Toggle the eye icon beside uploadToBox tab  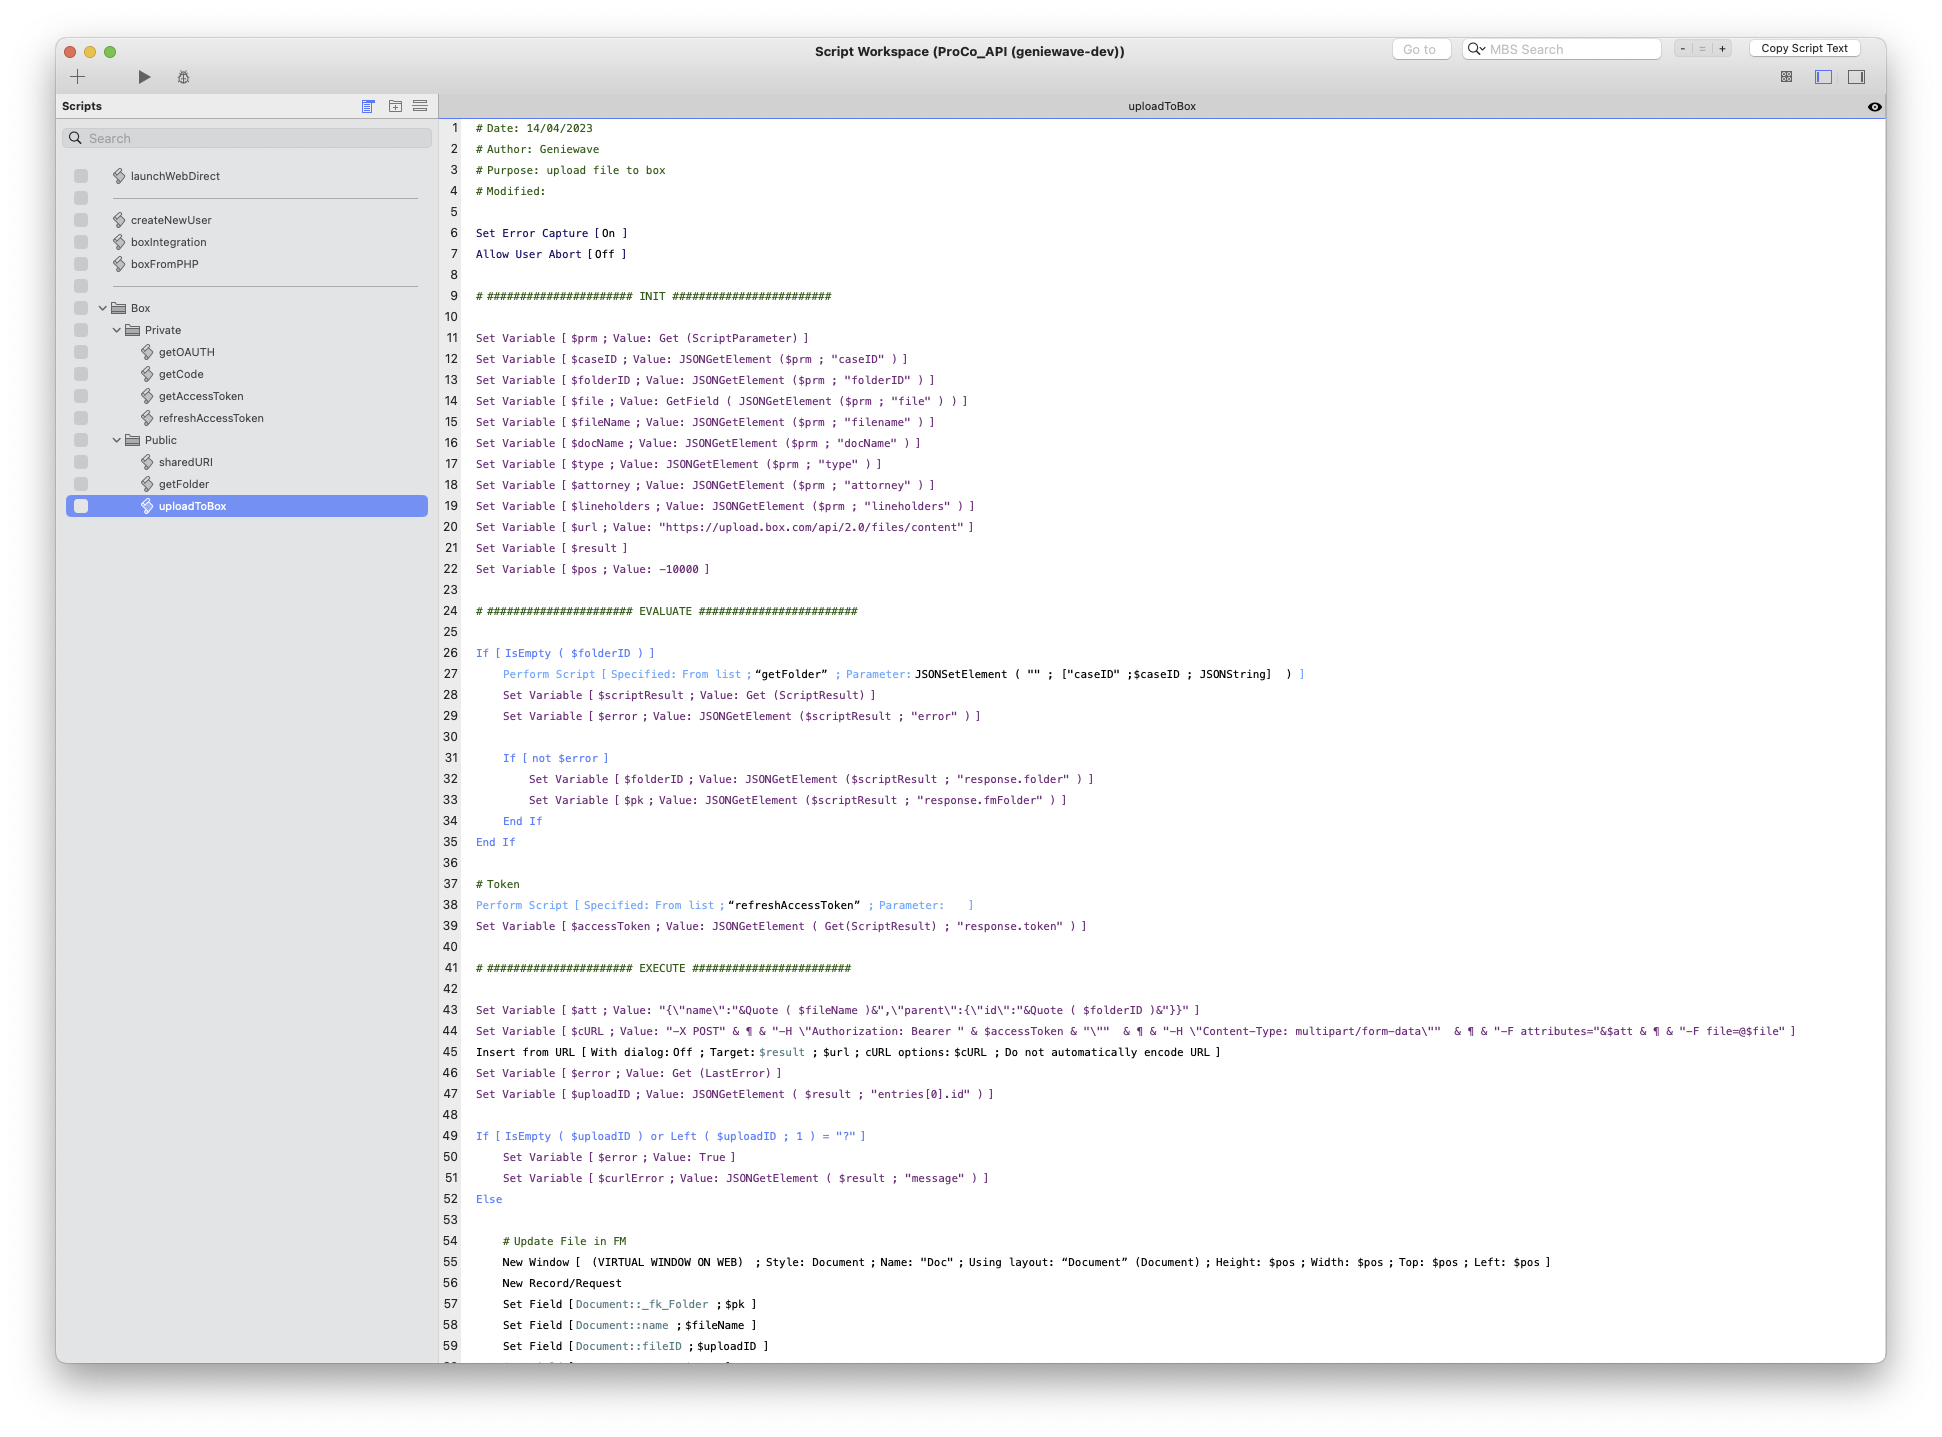(1874, 107)
